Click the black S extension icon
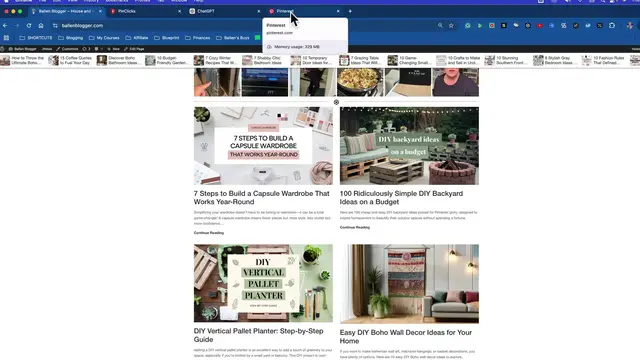Viewport: 640px width, 360px height. pos(504,25)
